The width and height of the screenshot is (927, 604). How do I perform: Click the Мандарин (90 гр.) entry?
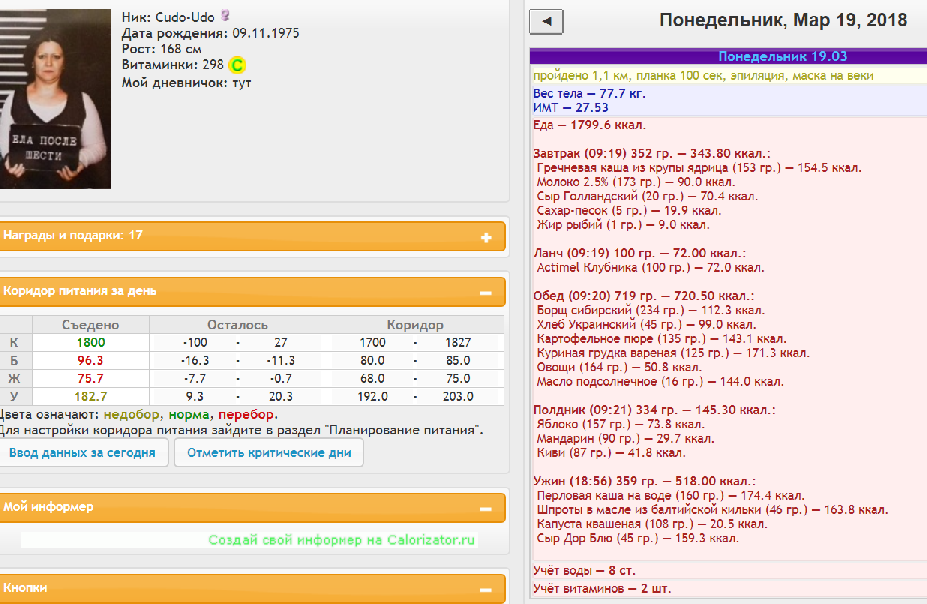(625, 439)
